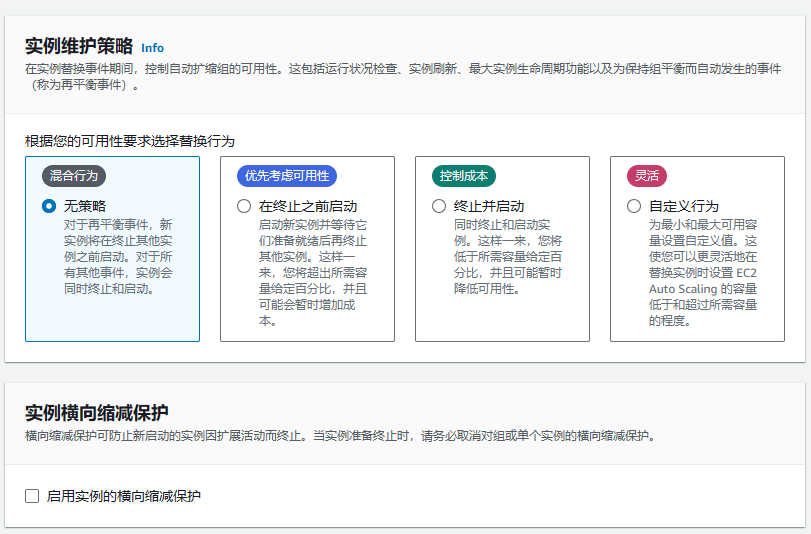Viewport: 811px width, 534px height.
Task: Select the 无策略 radio button
Action: pos(49,206)
